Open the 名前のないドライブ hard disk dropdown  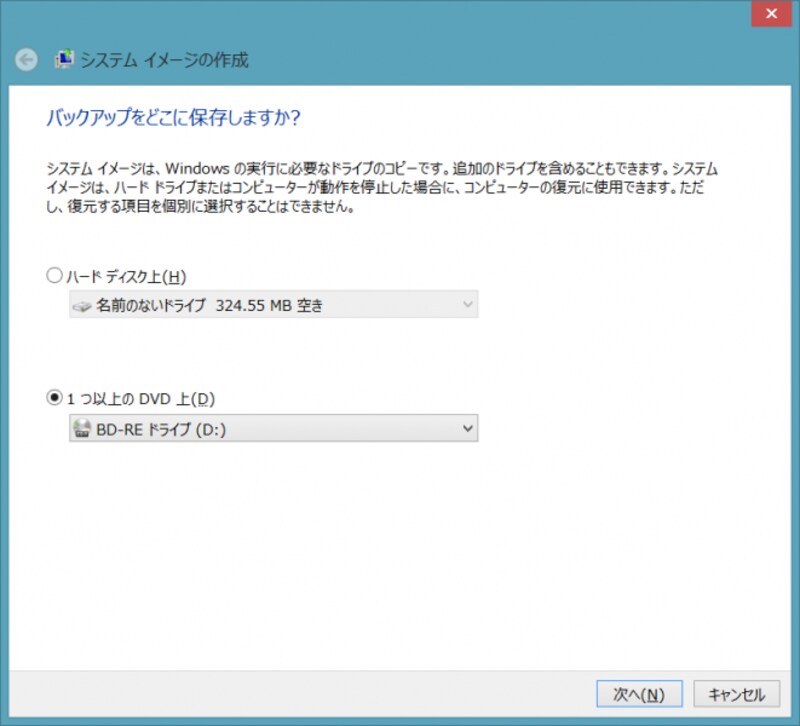tap(273, 305)
